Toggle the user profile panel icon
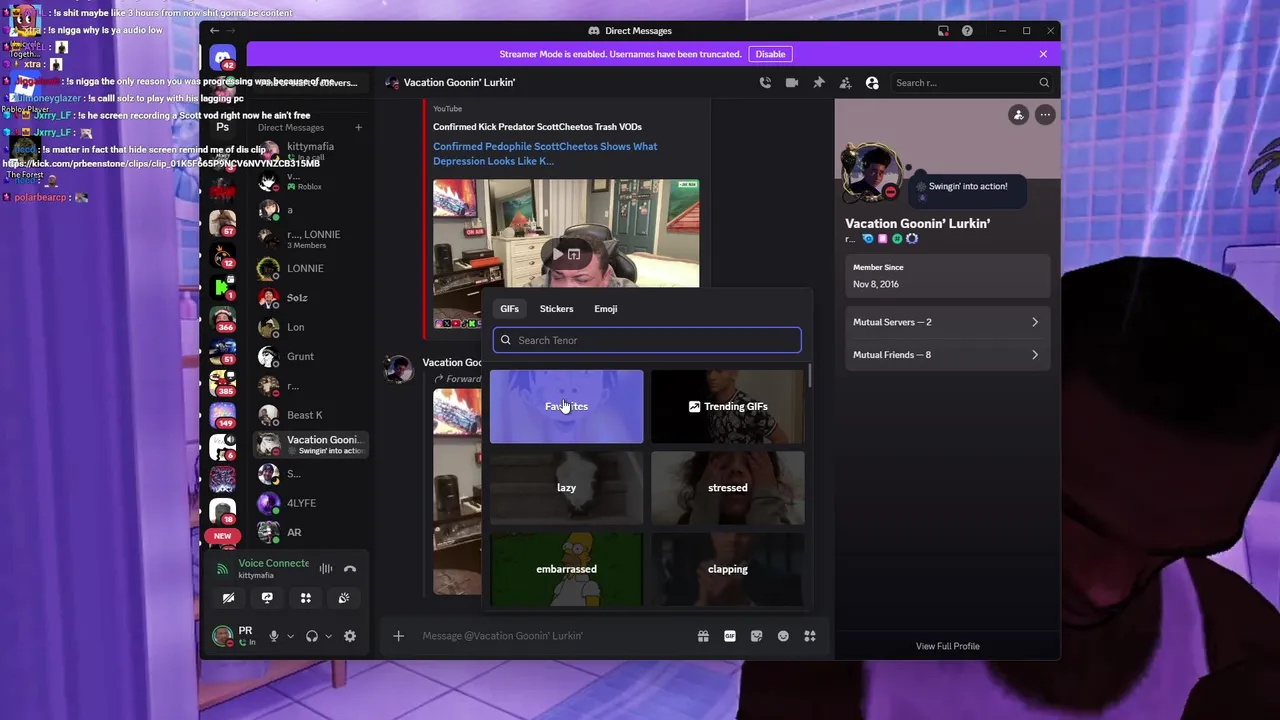Viewport: 1280px width, 720px height. click(872, 83)
